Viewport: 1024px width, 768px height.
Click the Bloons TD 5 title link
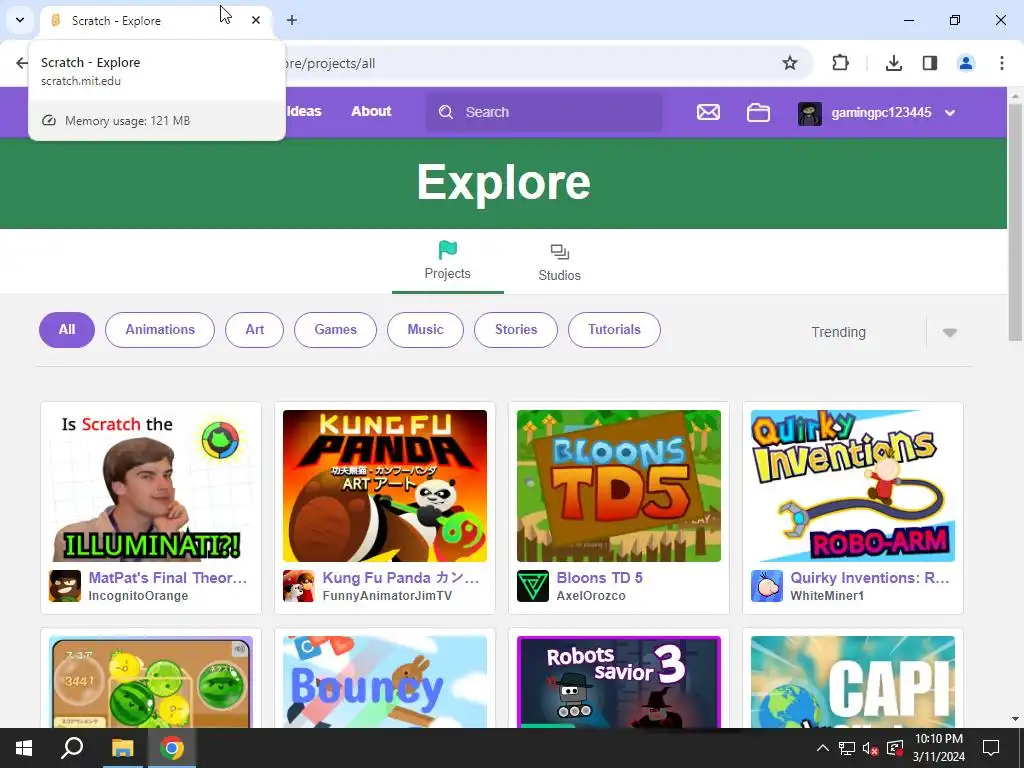pos(600,578)
